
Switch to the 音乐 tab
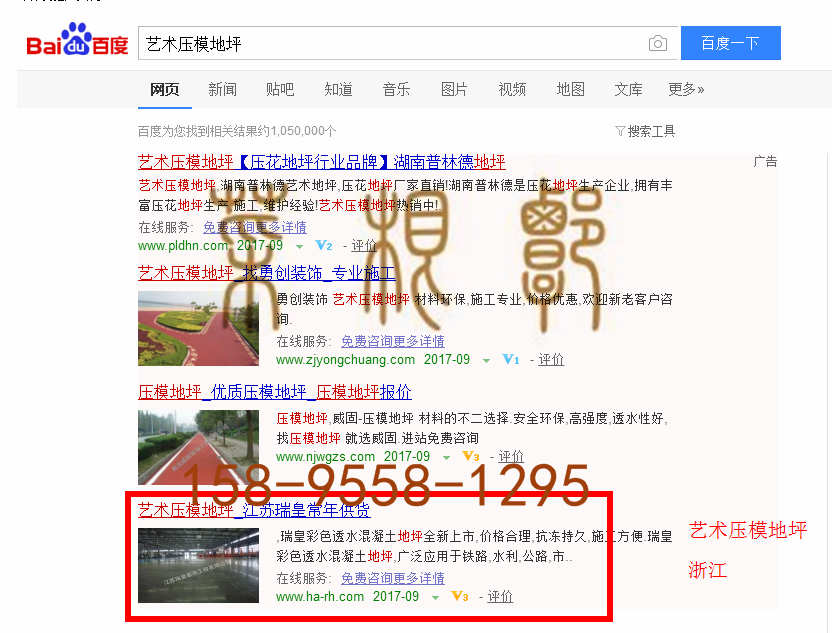[396, 89]
